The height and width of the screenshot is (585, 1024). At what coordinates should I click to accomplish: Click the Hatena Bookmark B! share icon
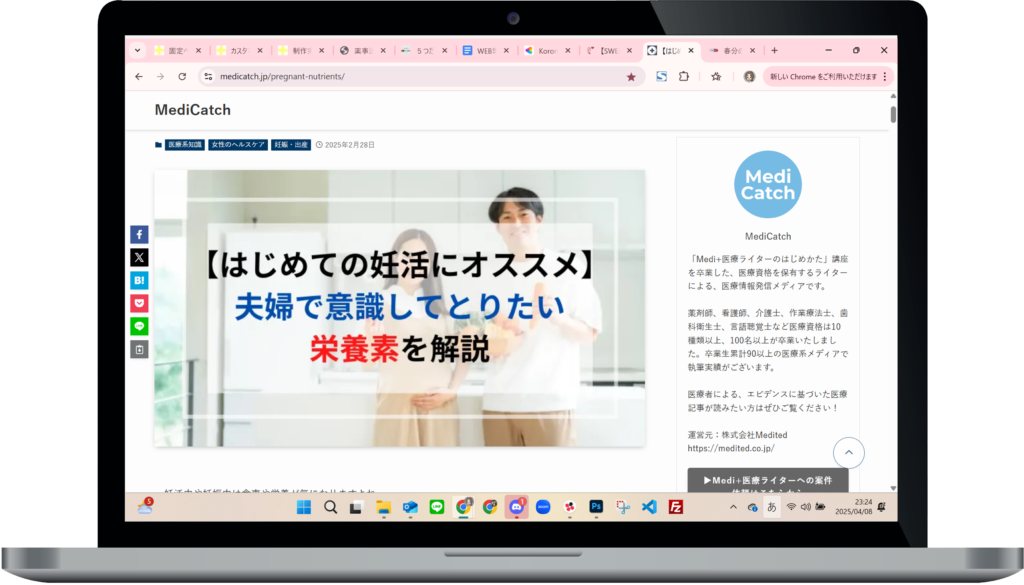(x=139, y=280)
